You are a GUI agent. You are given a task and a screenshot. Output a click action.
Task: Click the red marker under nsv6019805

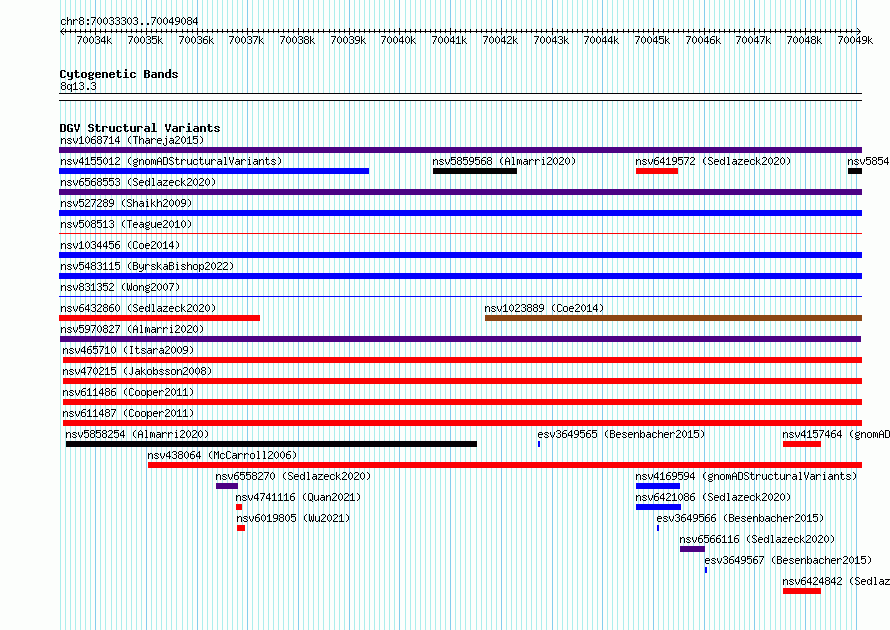click(241, 528)
